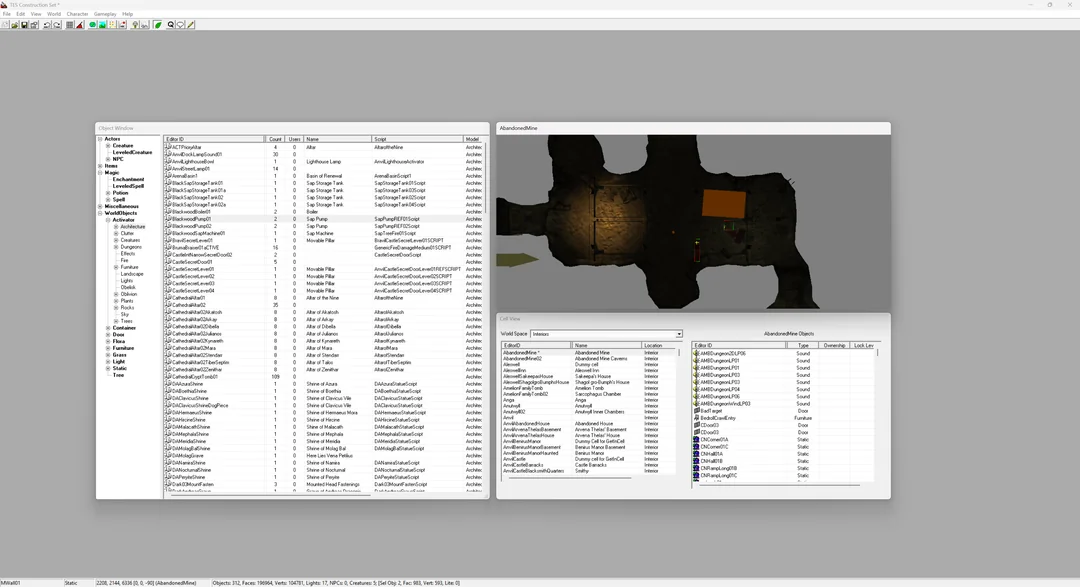Click the magnifier search icon in toolbar
1080x587 pixels.
(171, 25)
